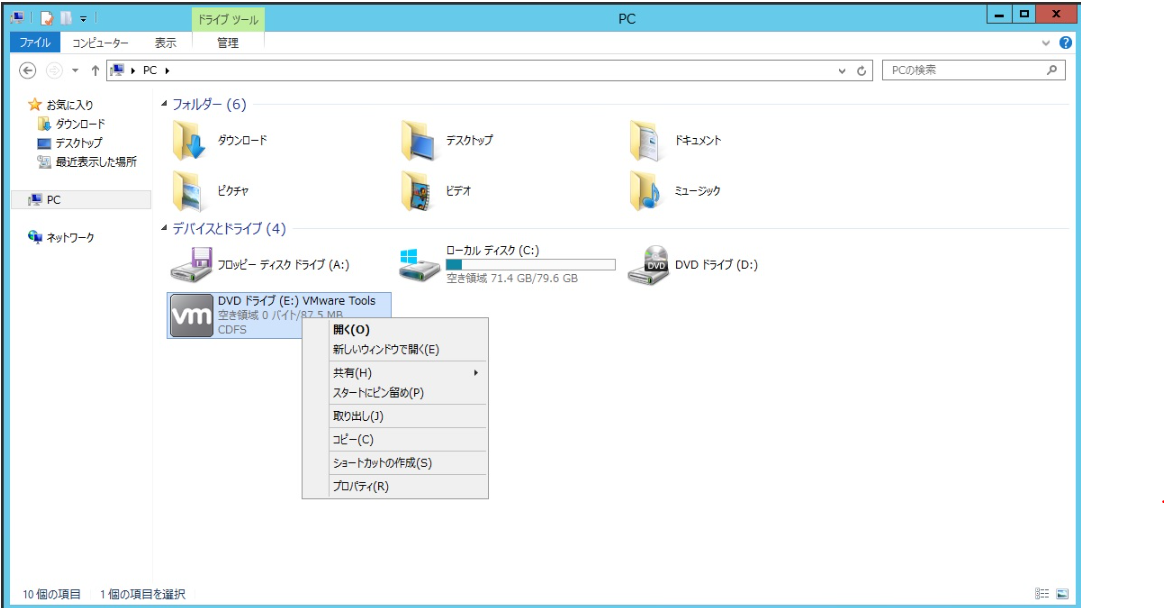Select the ビデオ folder icon
This screenshot has height=608, width=1164.
pyautogui.click(x=416, y=191)
